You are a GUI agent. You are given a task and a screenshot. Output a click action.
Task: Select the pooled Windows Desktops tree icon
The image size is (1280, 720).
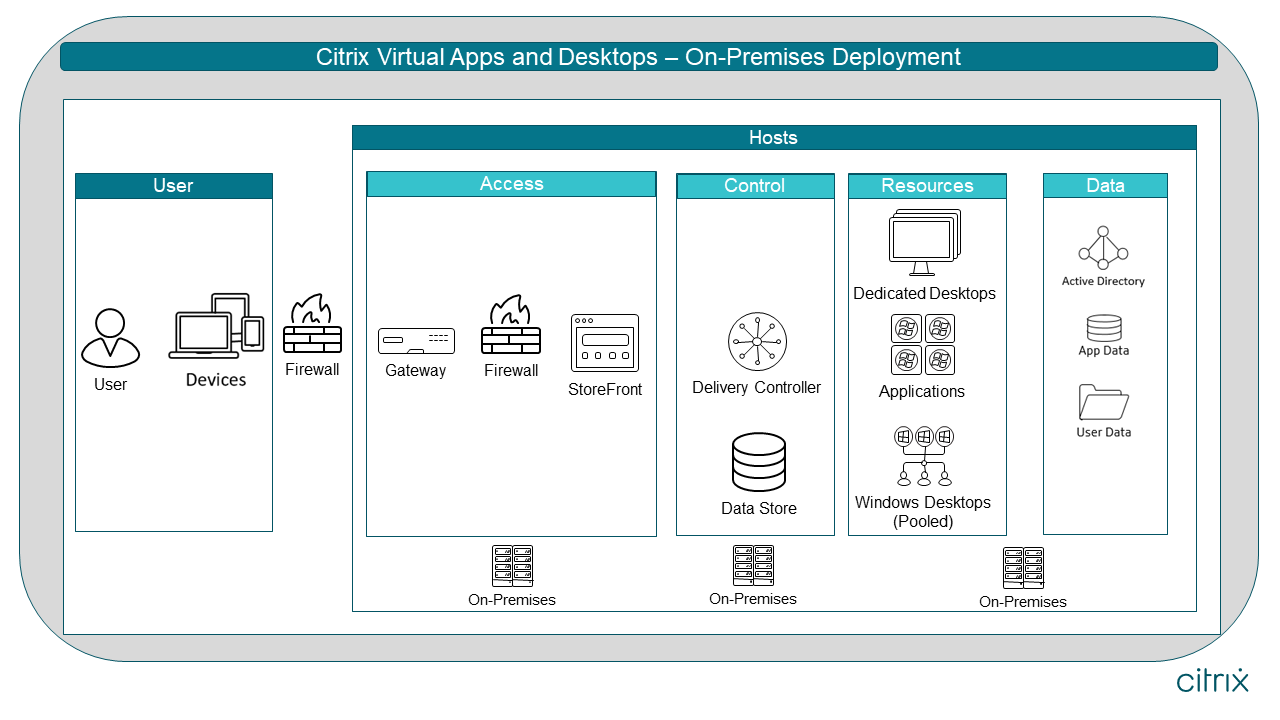tap(924, 456)
